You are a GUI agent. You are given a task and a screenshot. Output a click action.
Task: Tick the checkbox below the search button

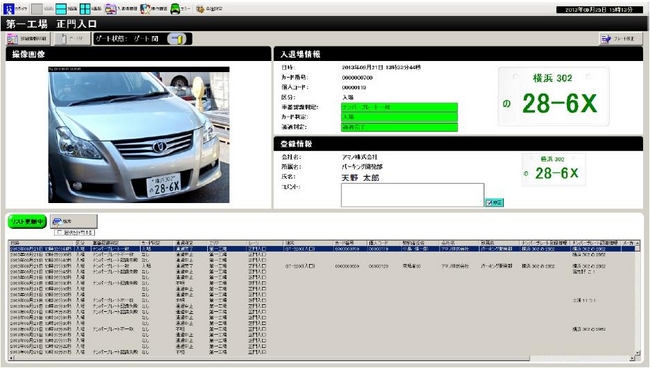(x=60, y=232)
